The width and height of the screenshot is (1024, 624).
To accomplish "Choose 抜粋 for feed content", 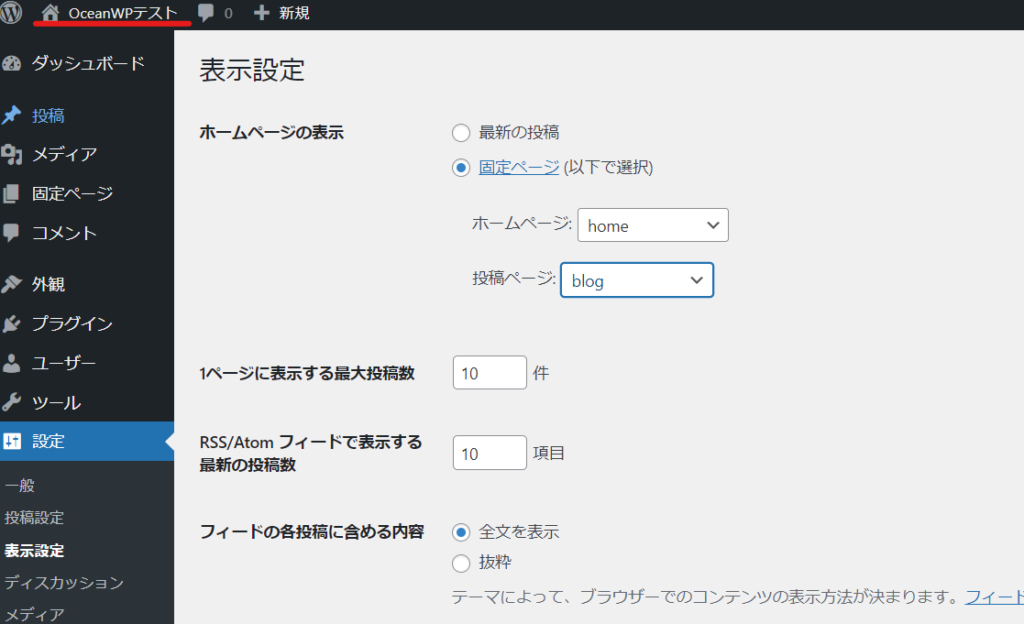I will click(461, 563).
